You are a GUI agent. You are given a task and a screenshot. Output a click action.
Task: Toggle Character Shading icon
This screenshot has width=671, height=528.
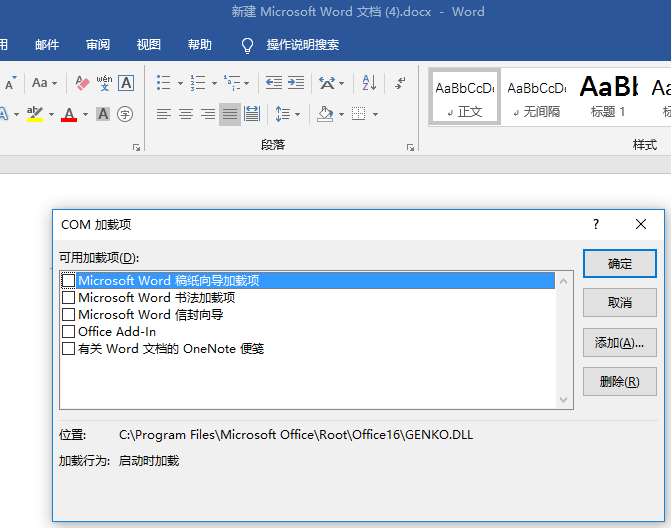pos(103,114)
